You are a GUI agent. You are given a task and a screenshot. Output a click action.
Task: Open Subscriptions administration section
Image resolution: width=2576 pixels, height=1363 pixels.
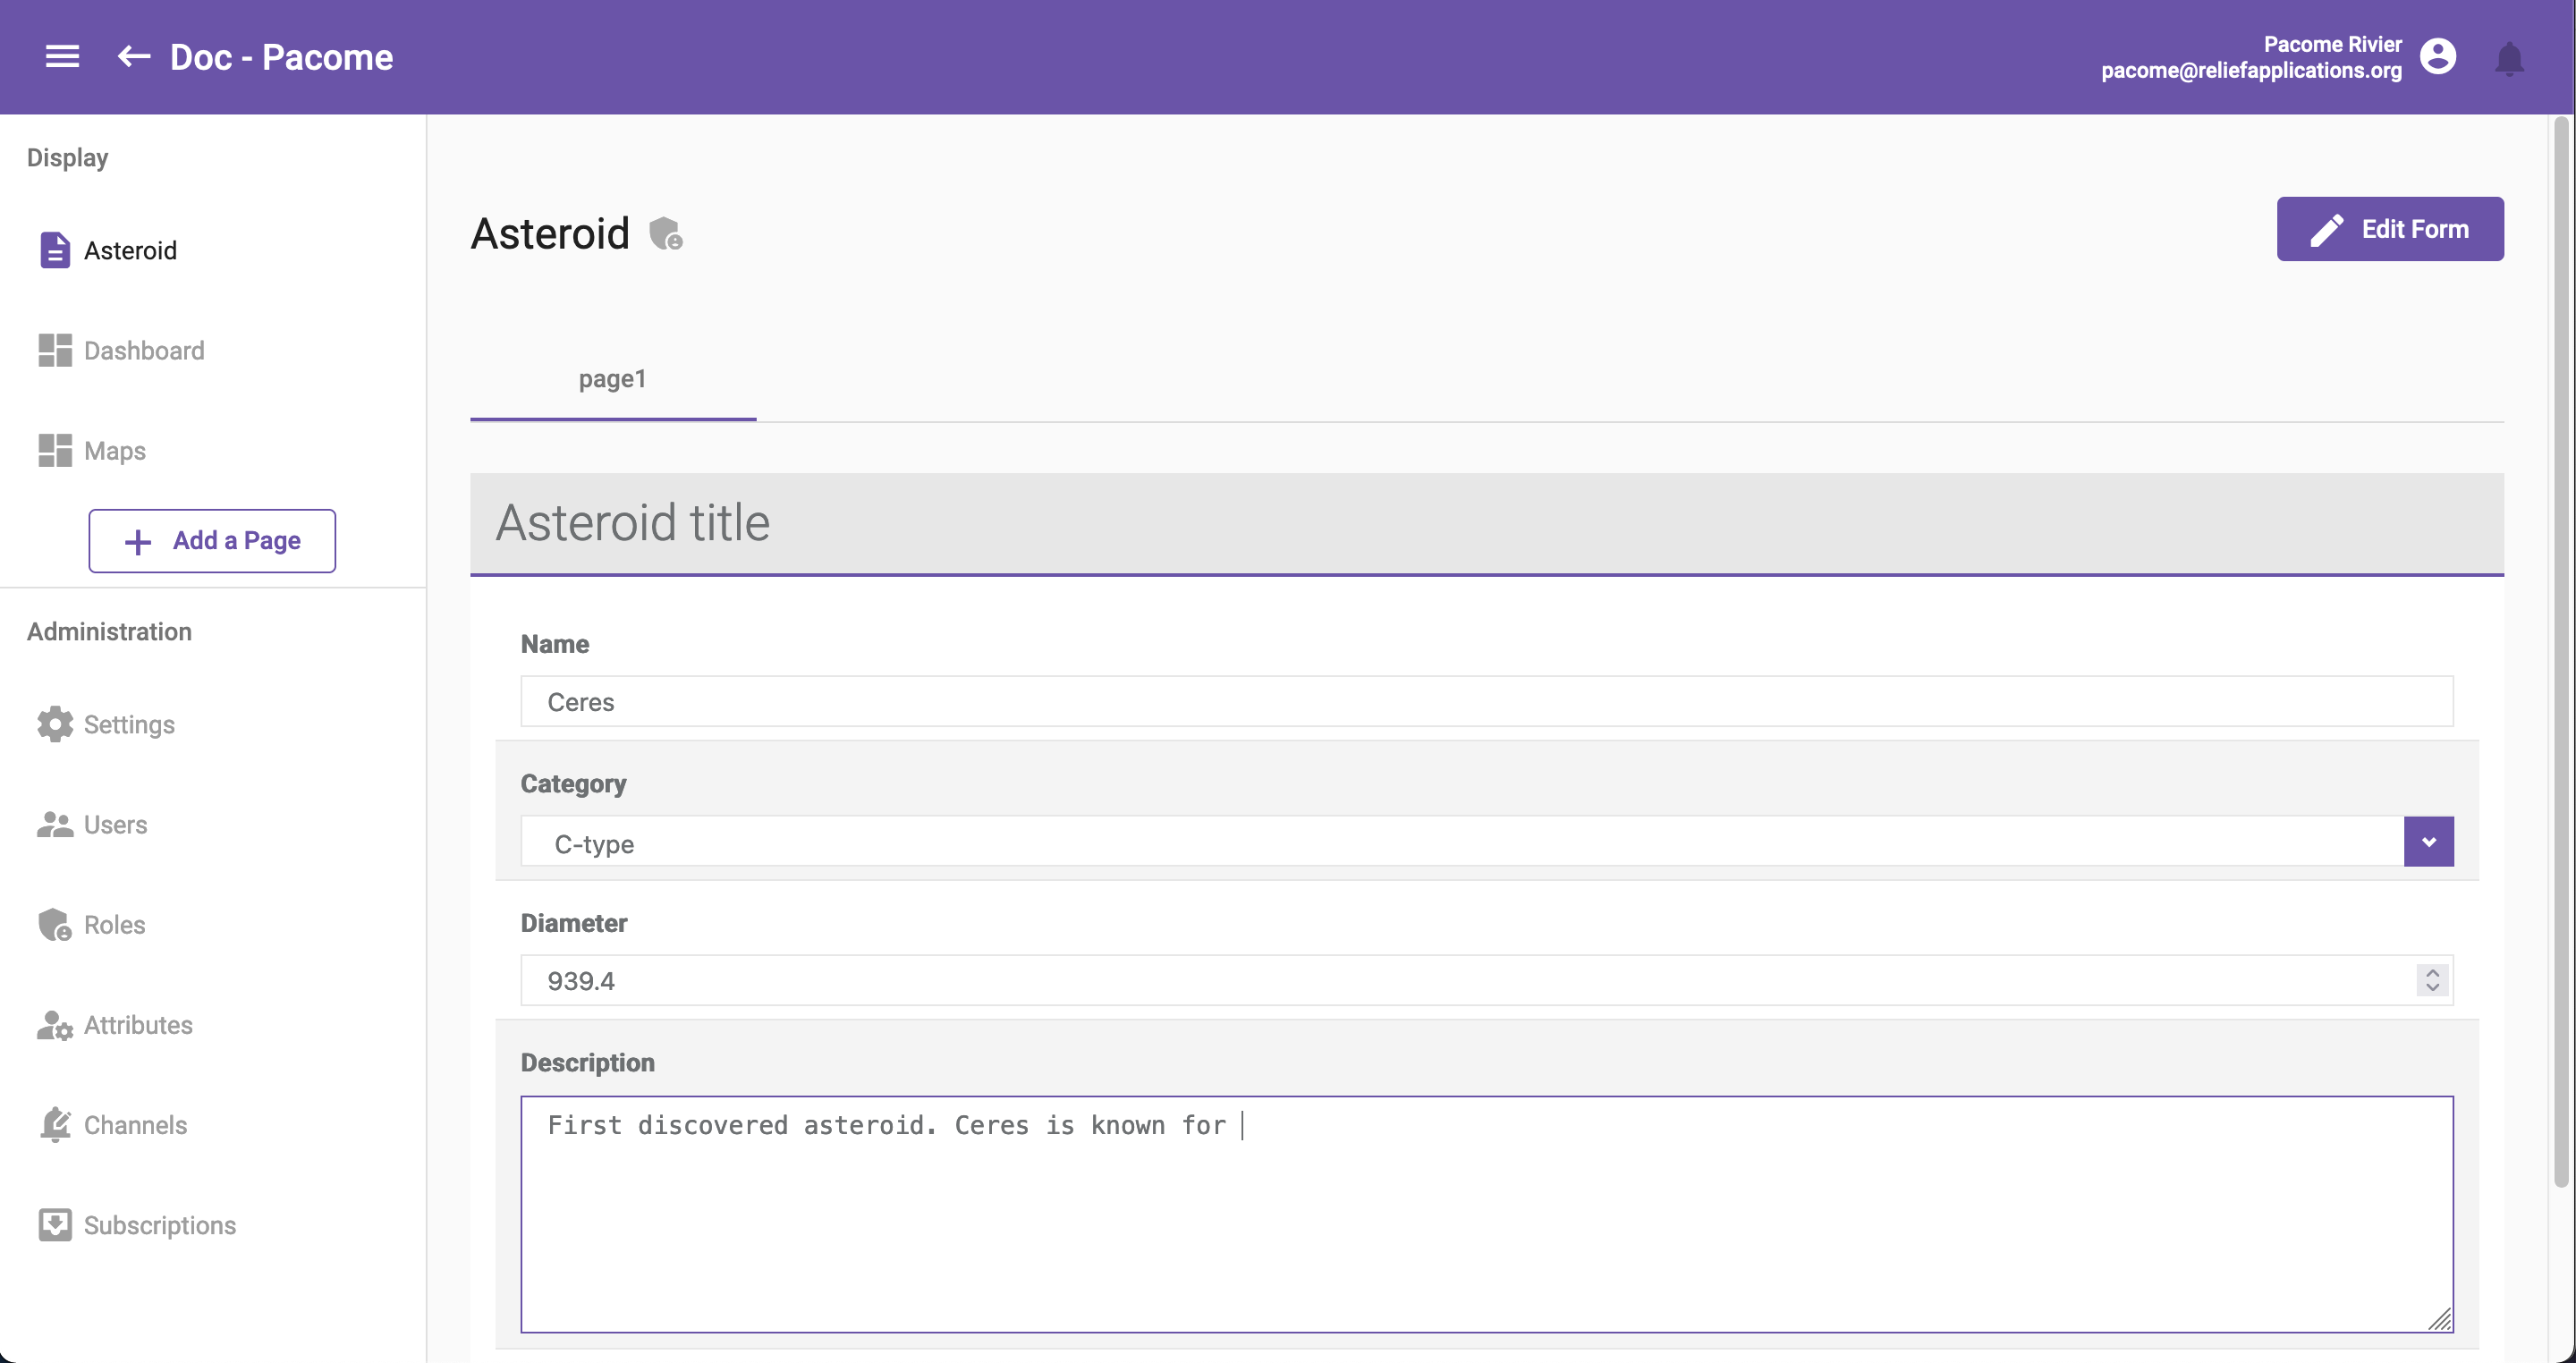(x=160, y=1225)
